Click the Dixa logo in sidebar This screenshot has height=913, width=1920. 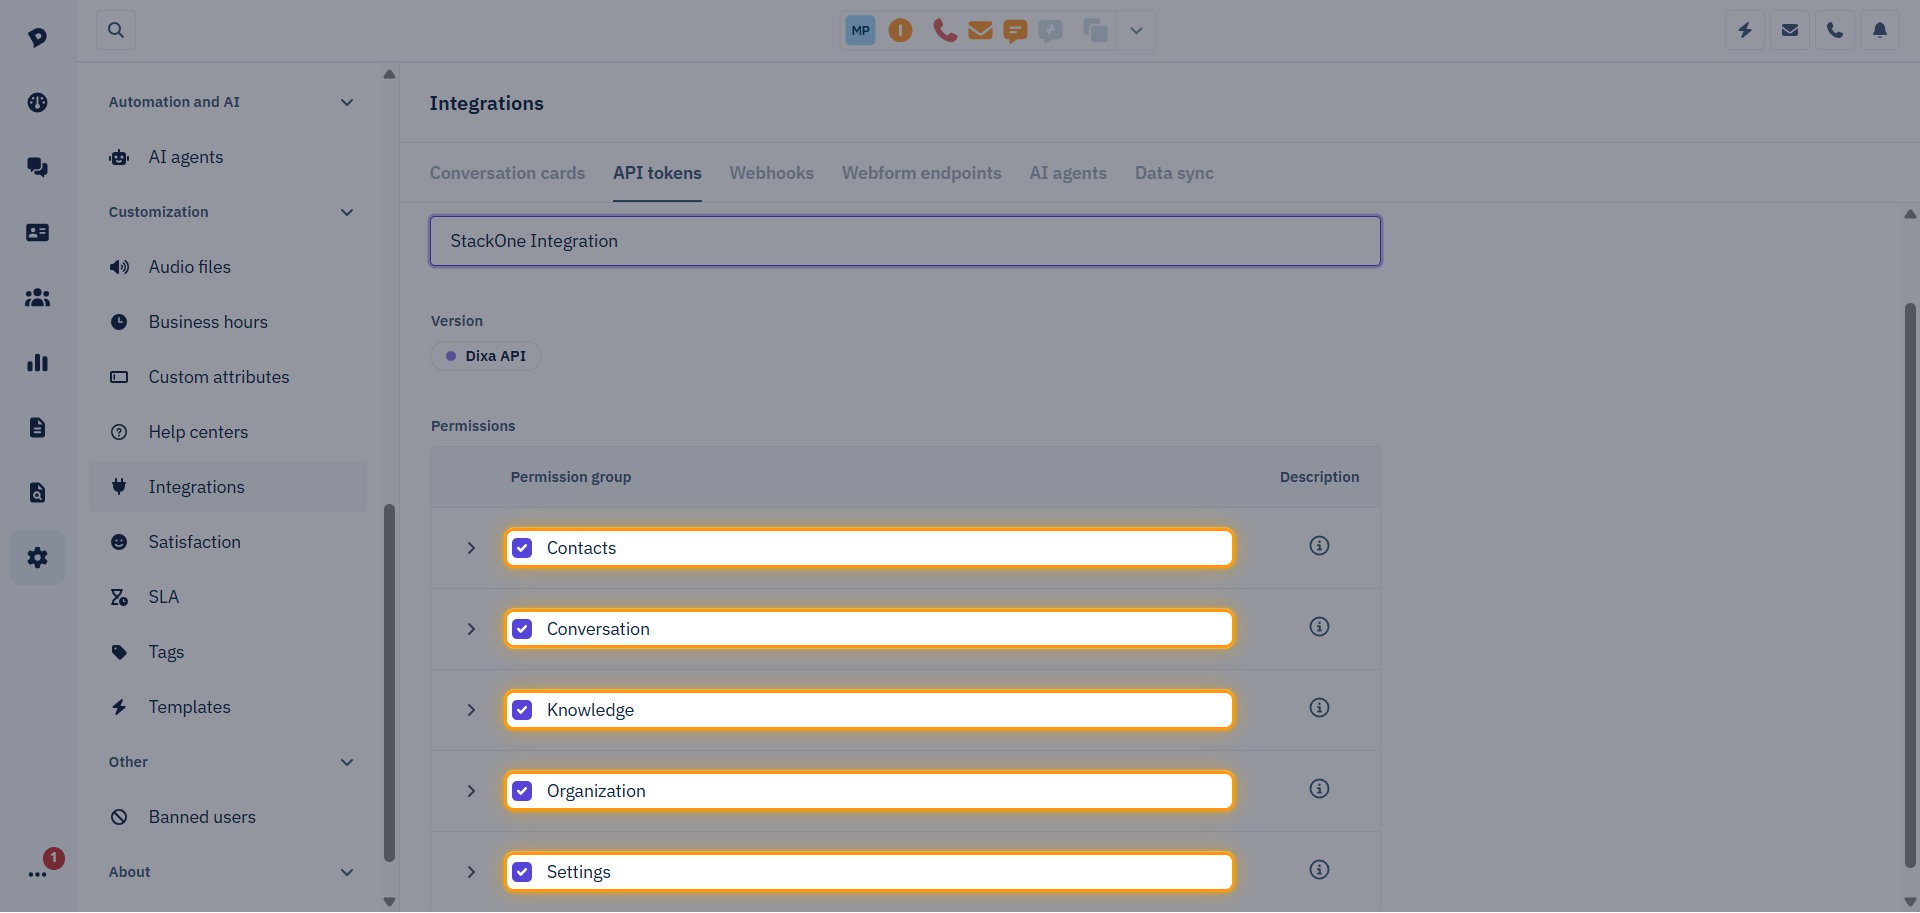[x=37, y=37]
